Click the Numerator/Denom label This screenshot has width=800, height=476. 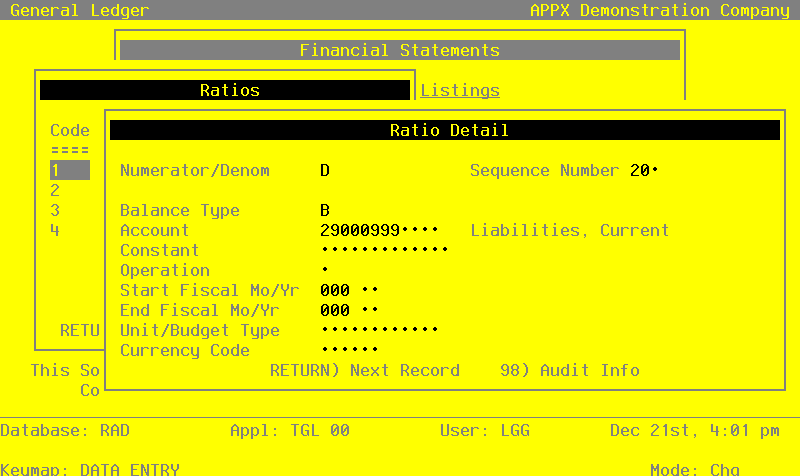coord(194,170)
